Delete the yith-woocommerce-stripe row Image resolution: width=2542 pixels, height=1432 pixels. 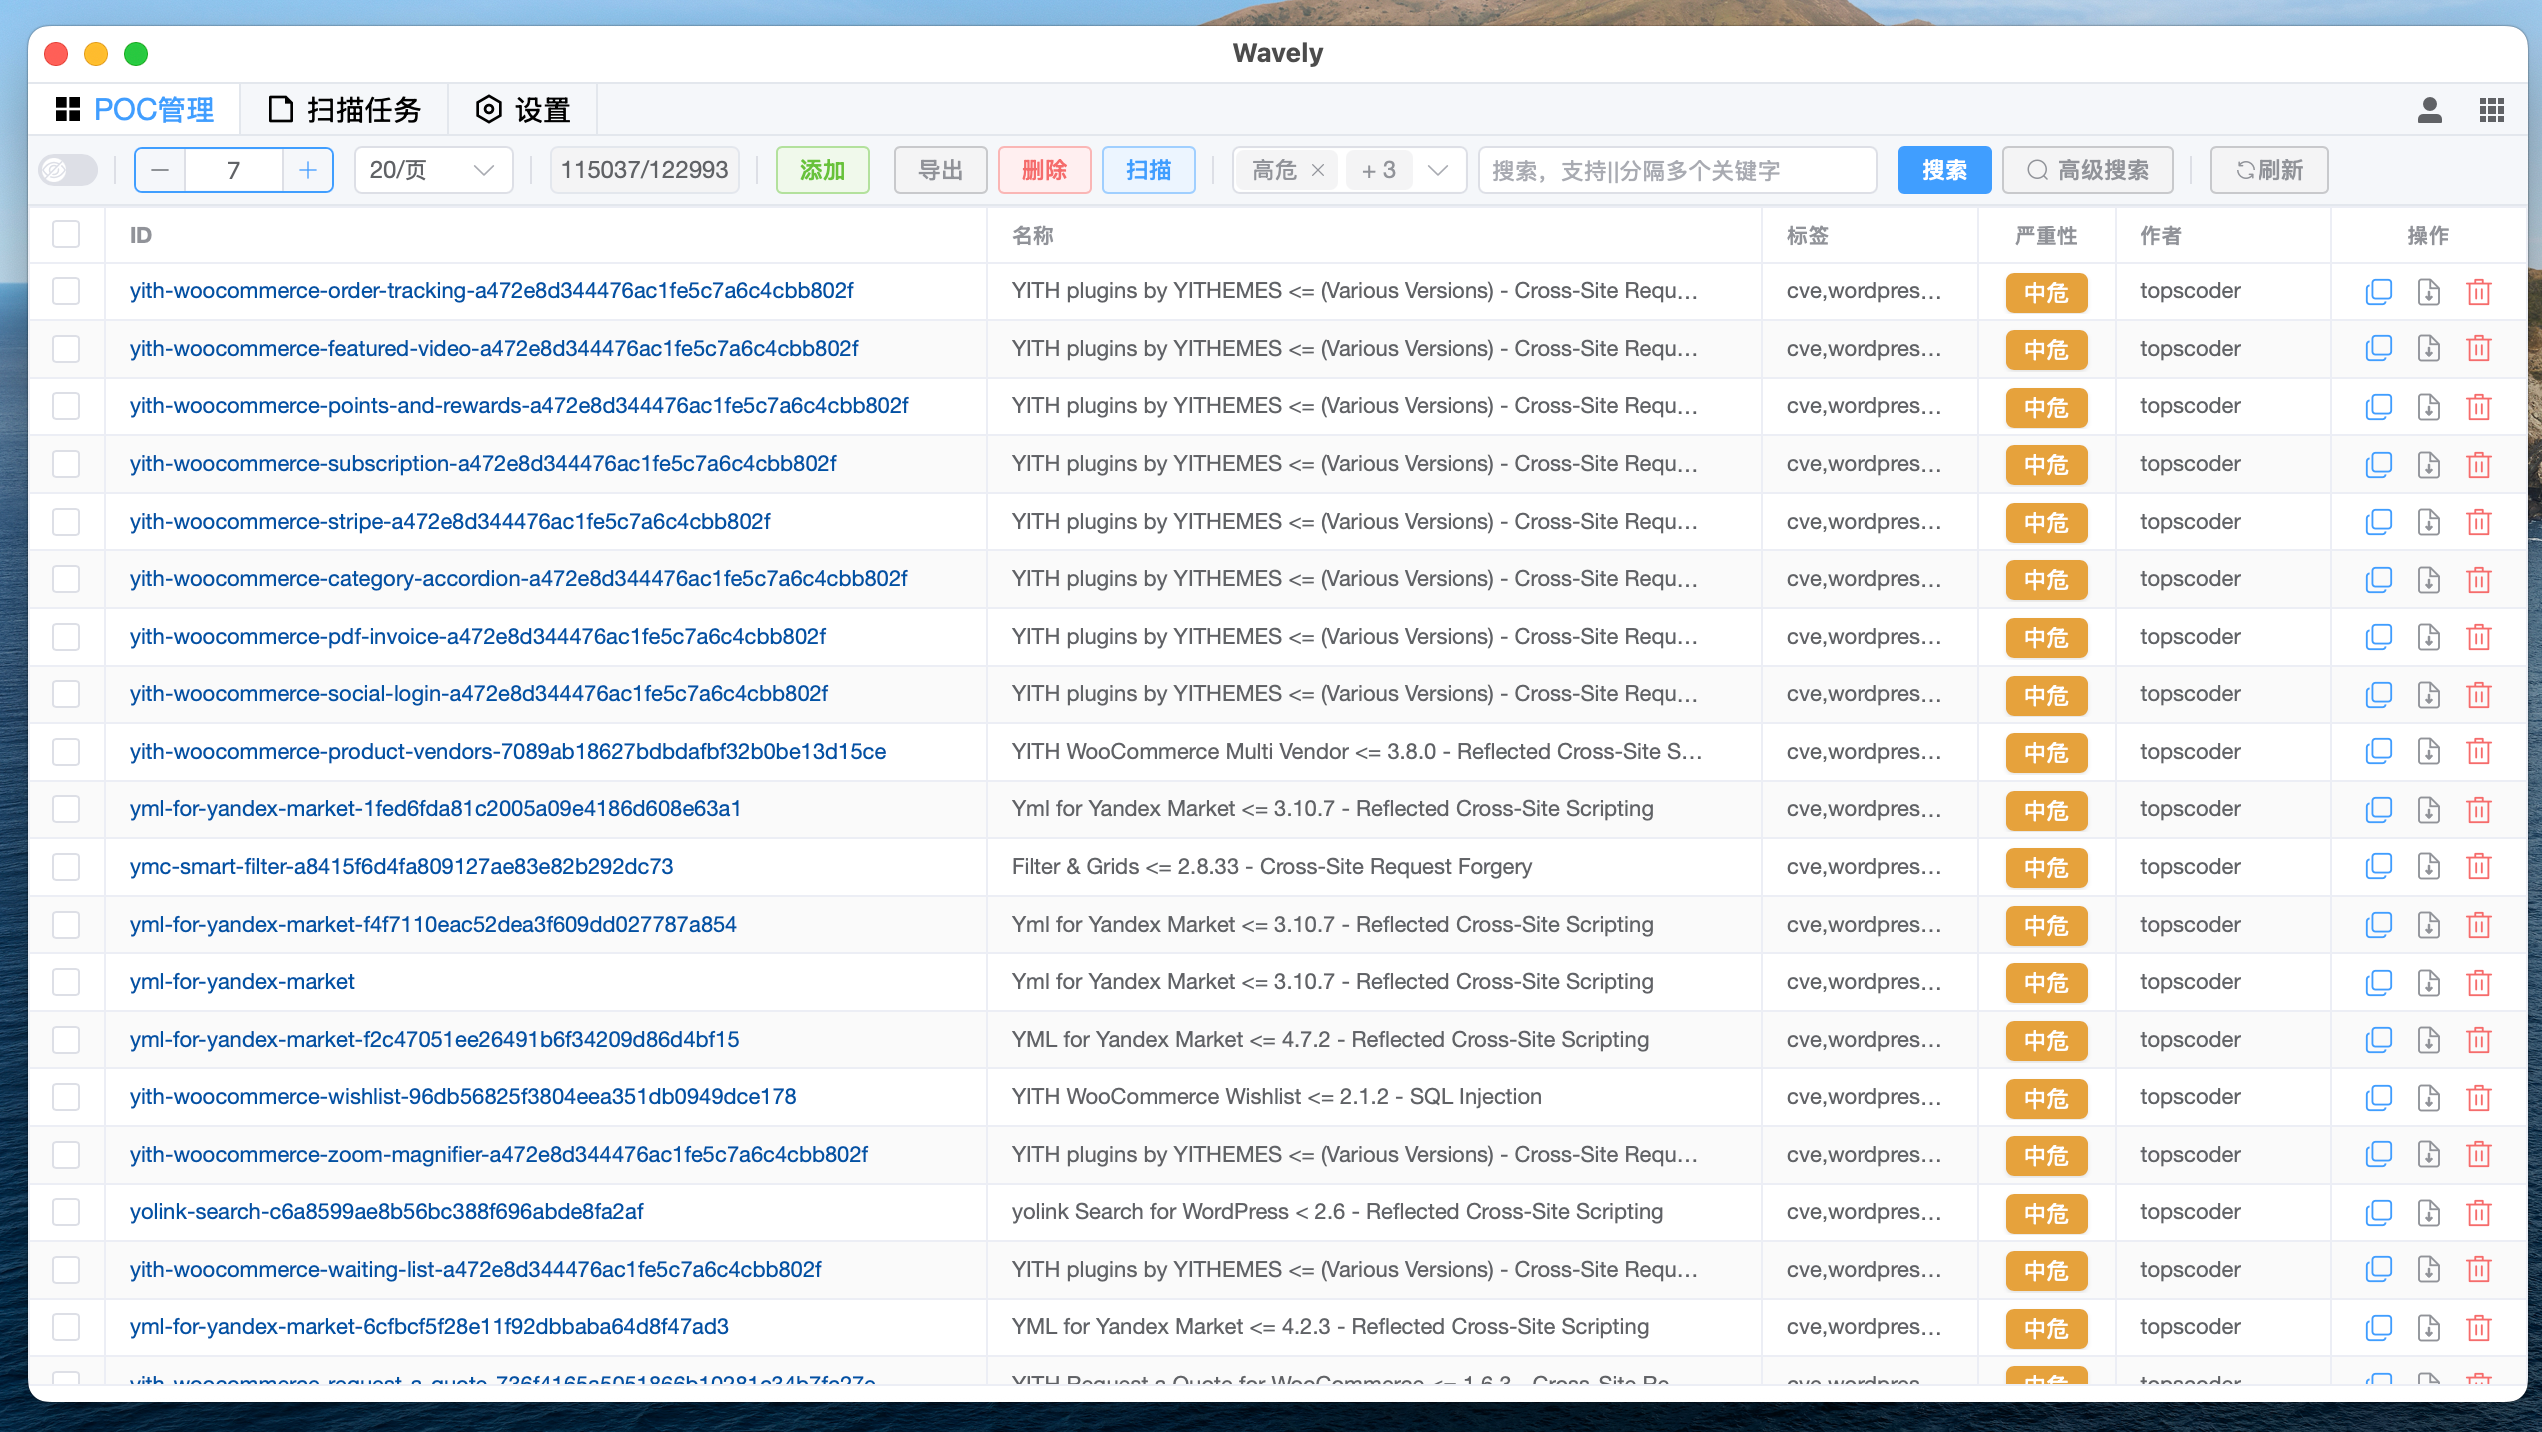click(x=2478, y=521)
